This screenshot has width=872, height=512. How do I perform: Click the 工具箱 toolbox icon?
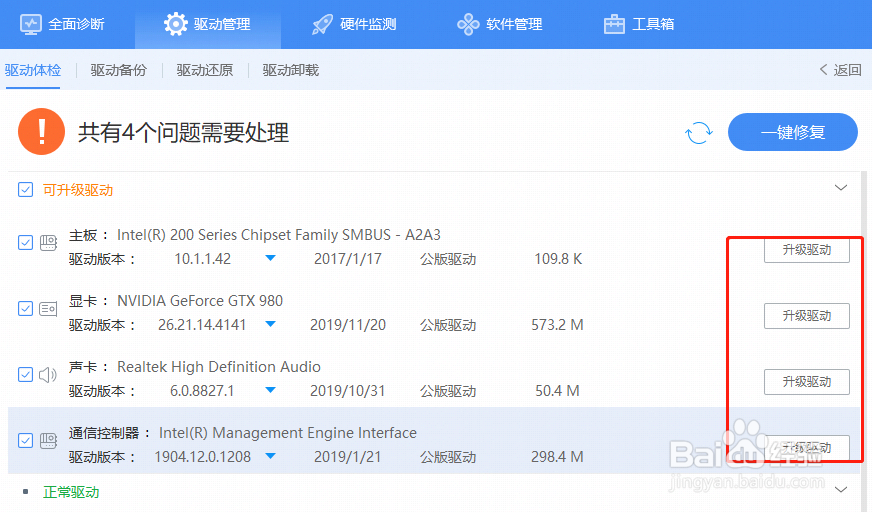[x=614, y=24]
